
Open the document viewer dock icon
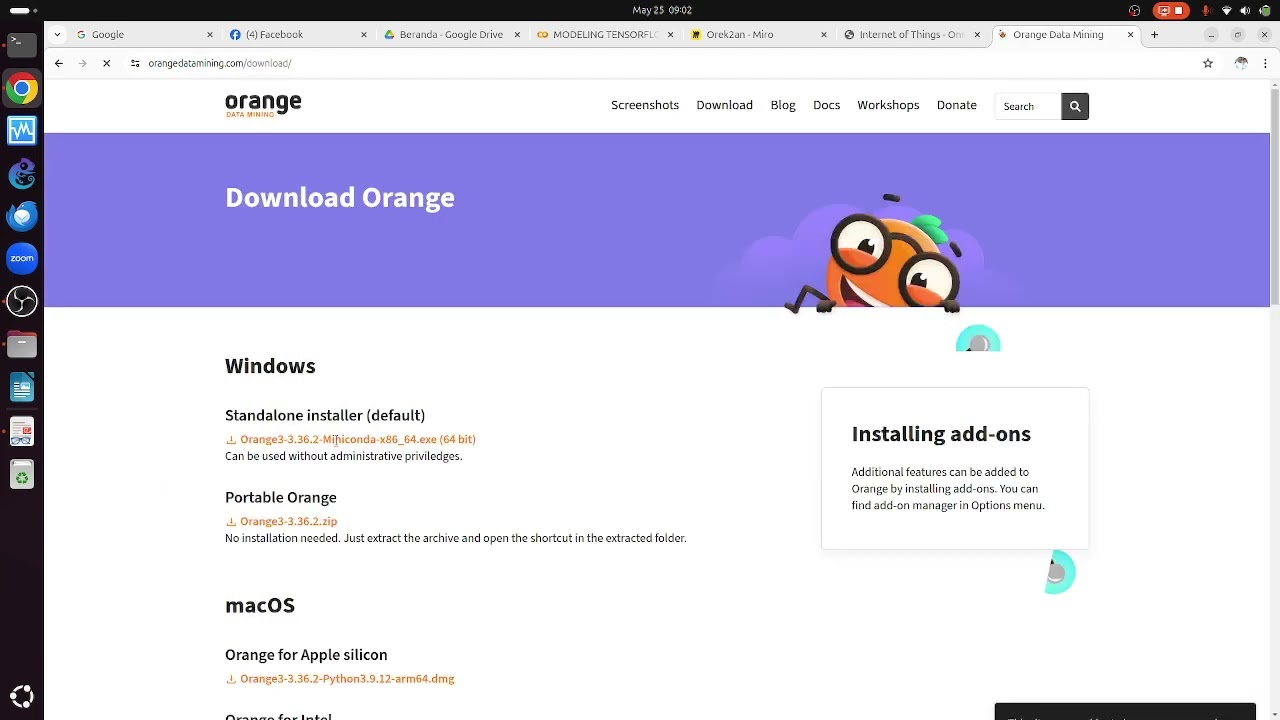click(x=21, y=432)
